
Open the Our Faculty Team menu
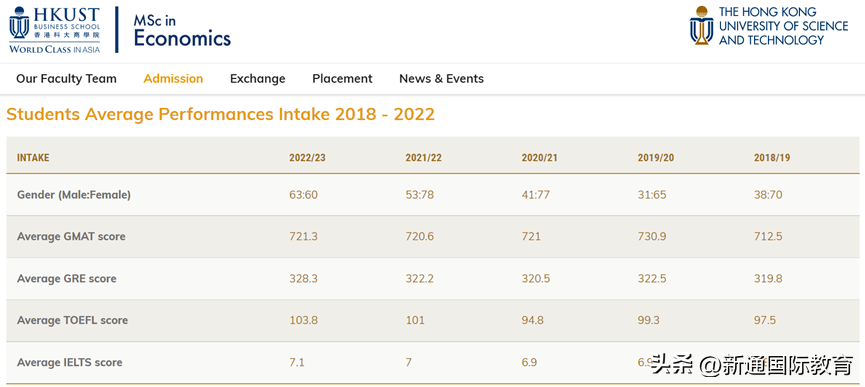(x=66, y=79)
